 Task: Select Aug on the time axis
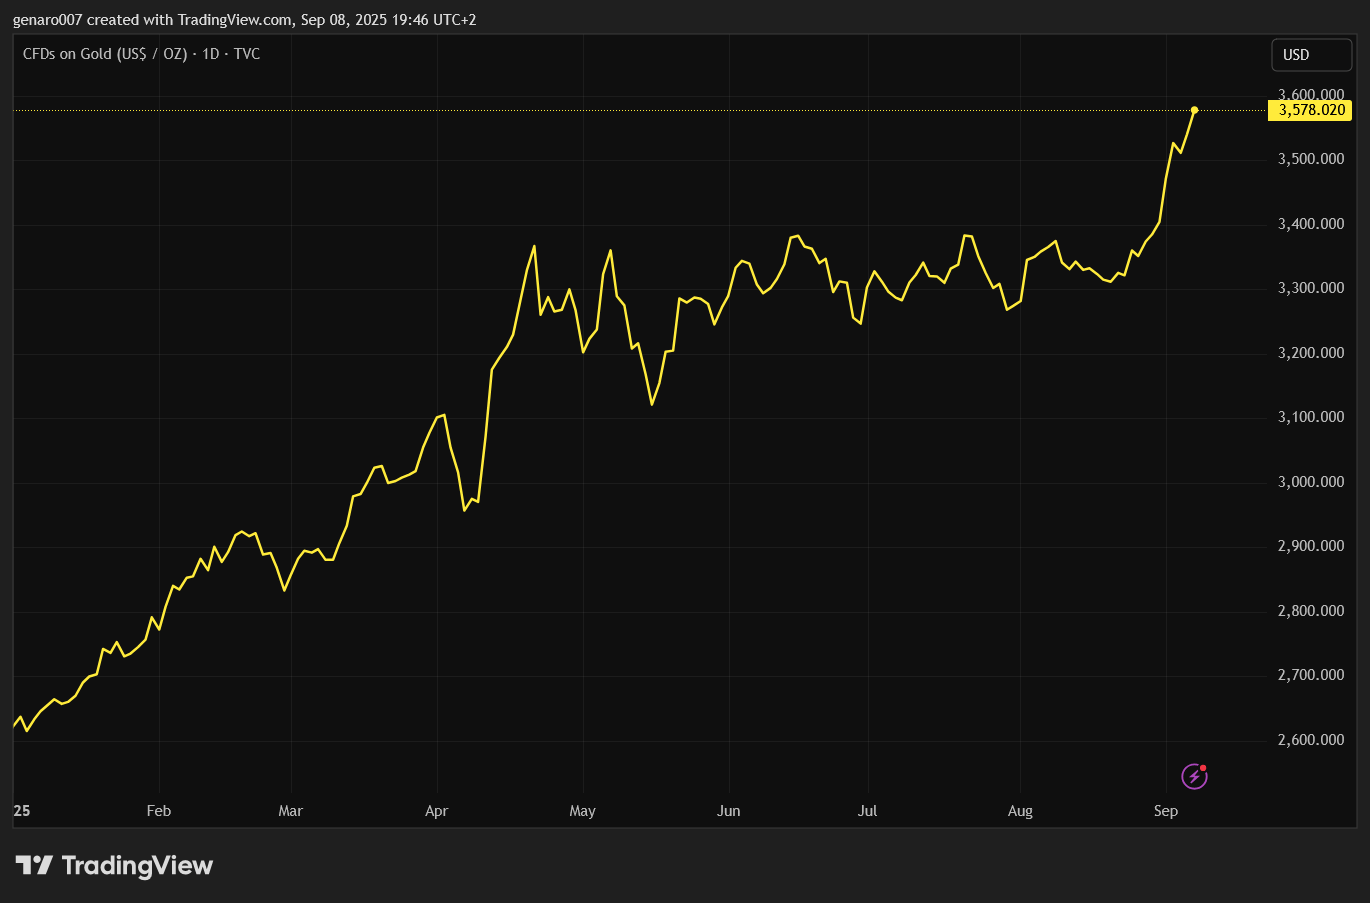(x=1020, y=811)
